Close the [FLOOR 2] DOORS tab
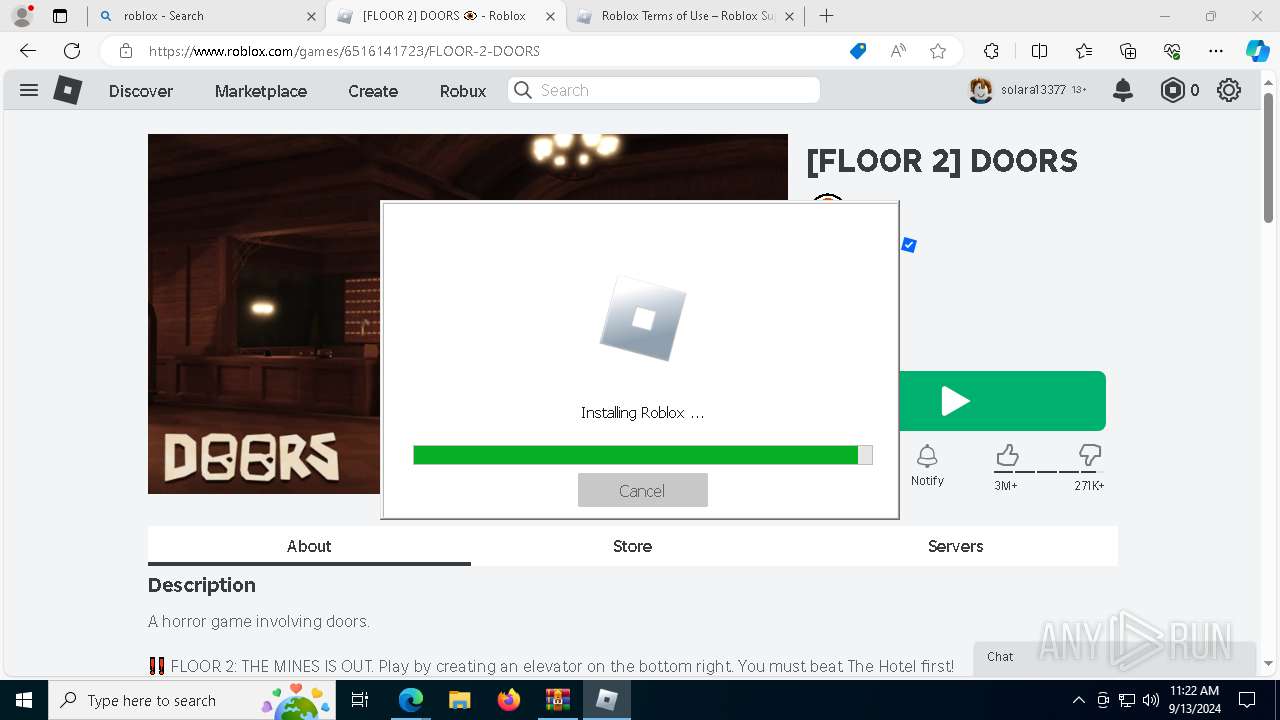Screen dimensions: 1280x720 (x=550, y=16)
